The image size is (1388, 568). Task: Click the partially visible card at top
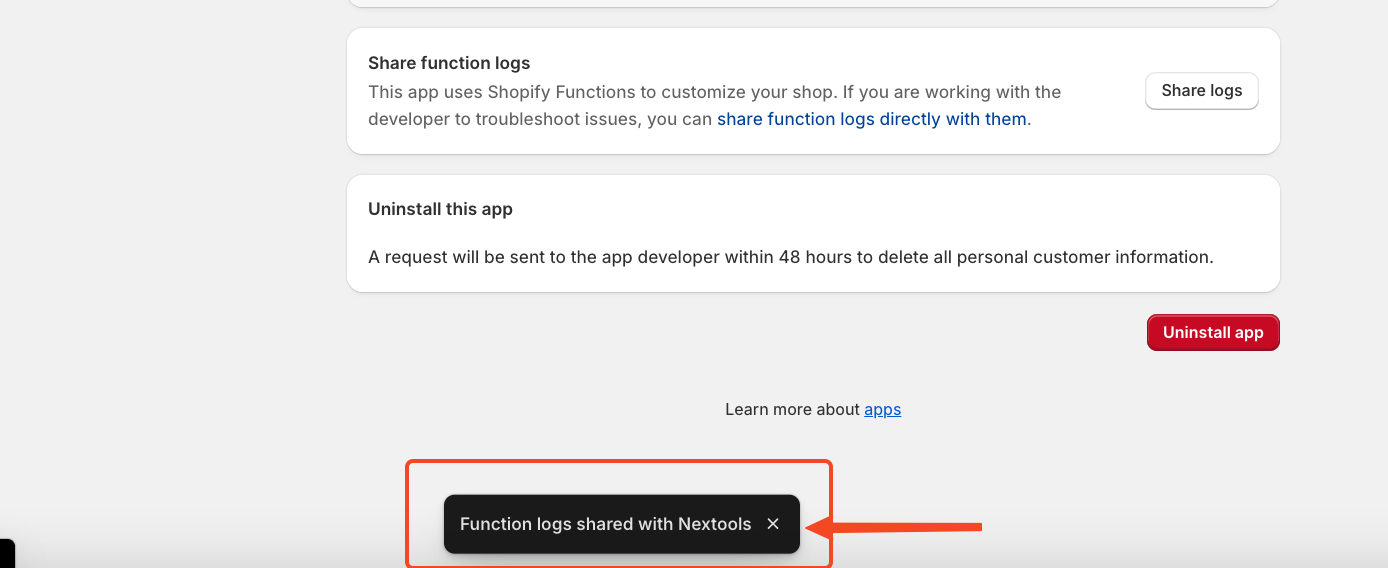[812, 3]
